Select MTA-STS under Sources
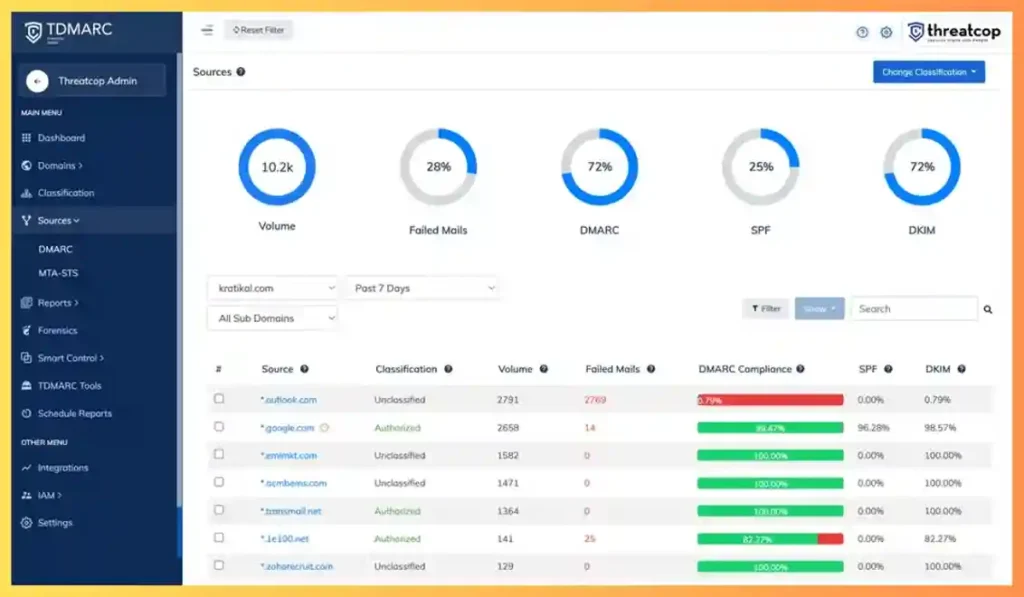This screenshot has width=1024, height=597. point(58,274)
